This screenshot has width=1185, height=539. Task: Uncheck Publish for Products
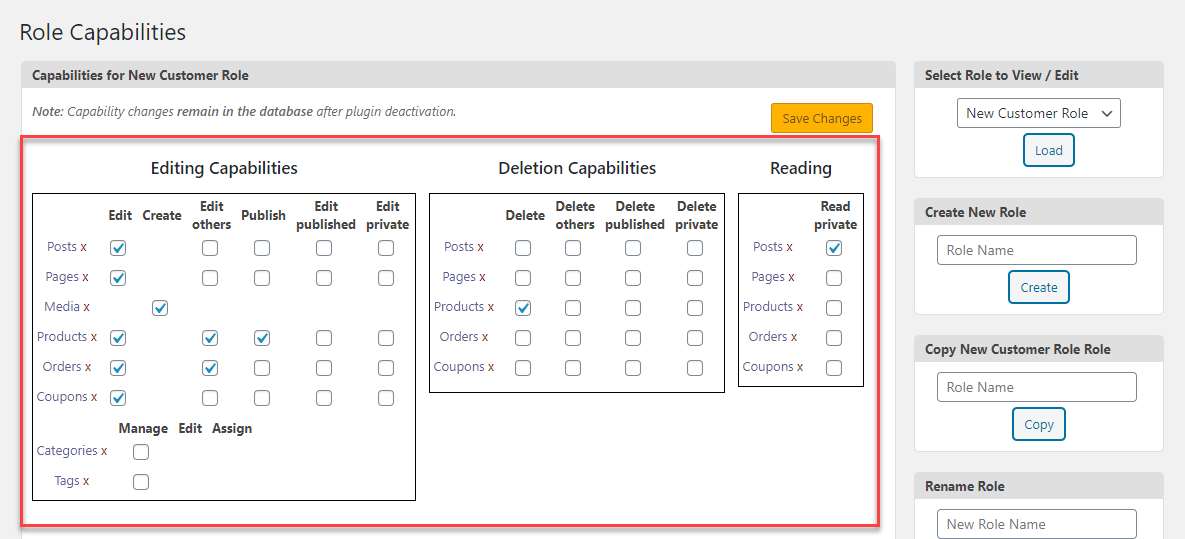pos(262,338)
